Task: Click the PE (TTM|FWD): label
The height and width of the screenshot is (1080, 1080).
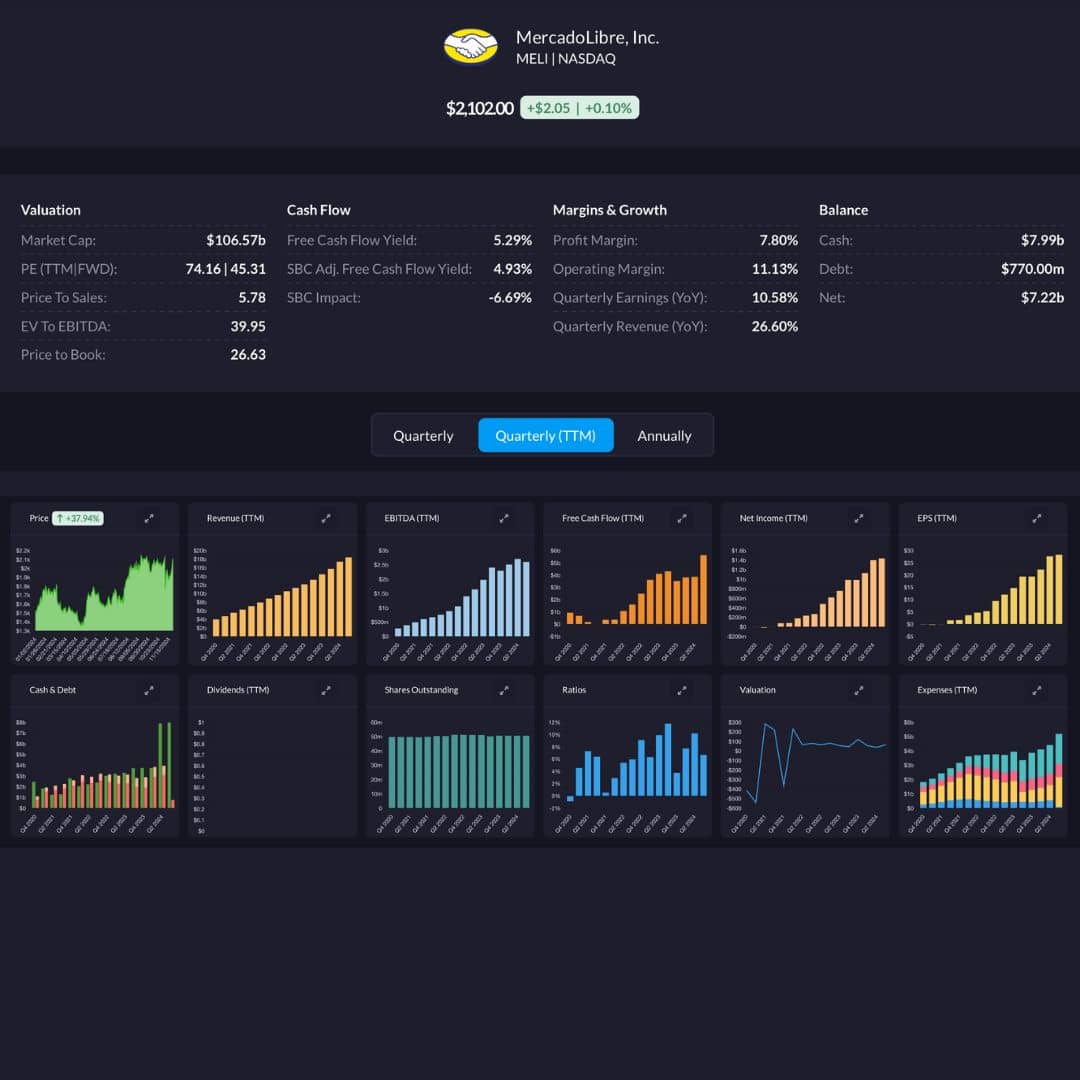Action: tap(69, 269)
